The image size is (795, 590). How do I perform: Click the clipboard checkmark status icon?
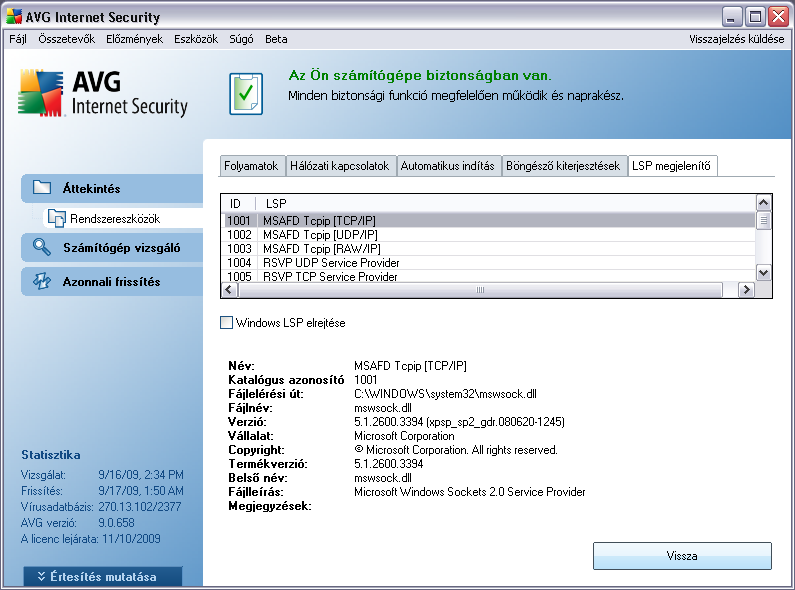tap(246, 94)
